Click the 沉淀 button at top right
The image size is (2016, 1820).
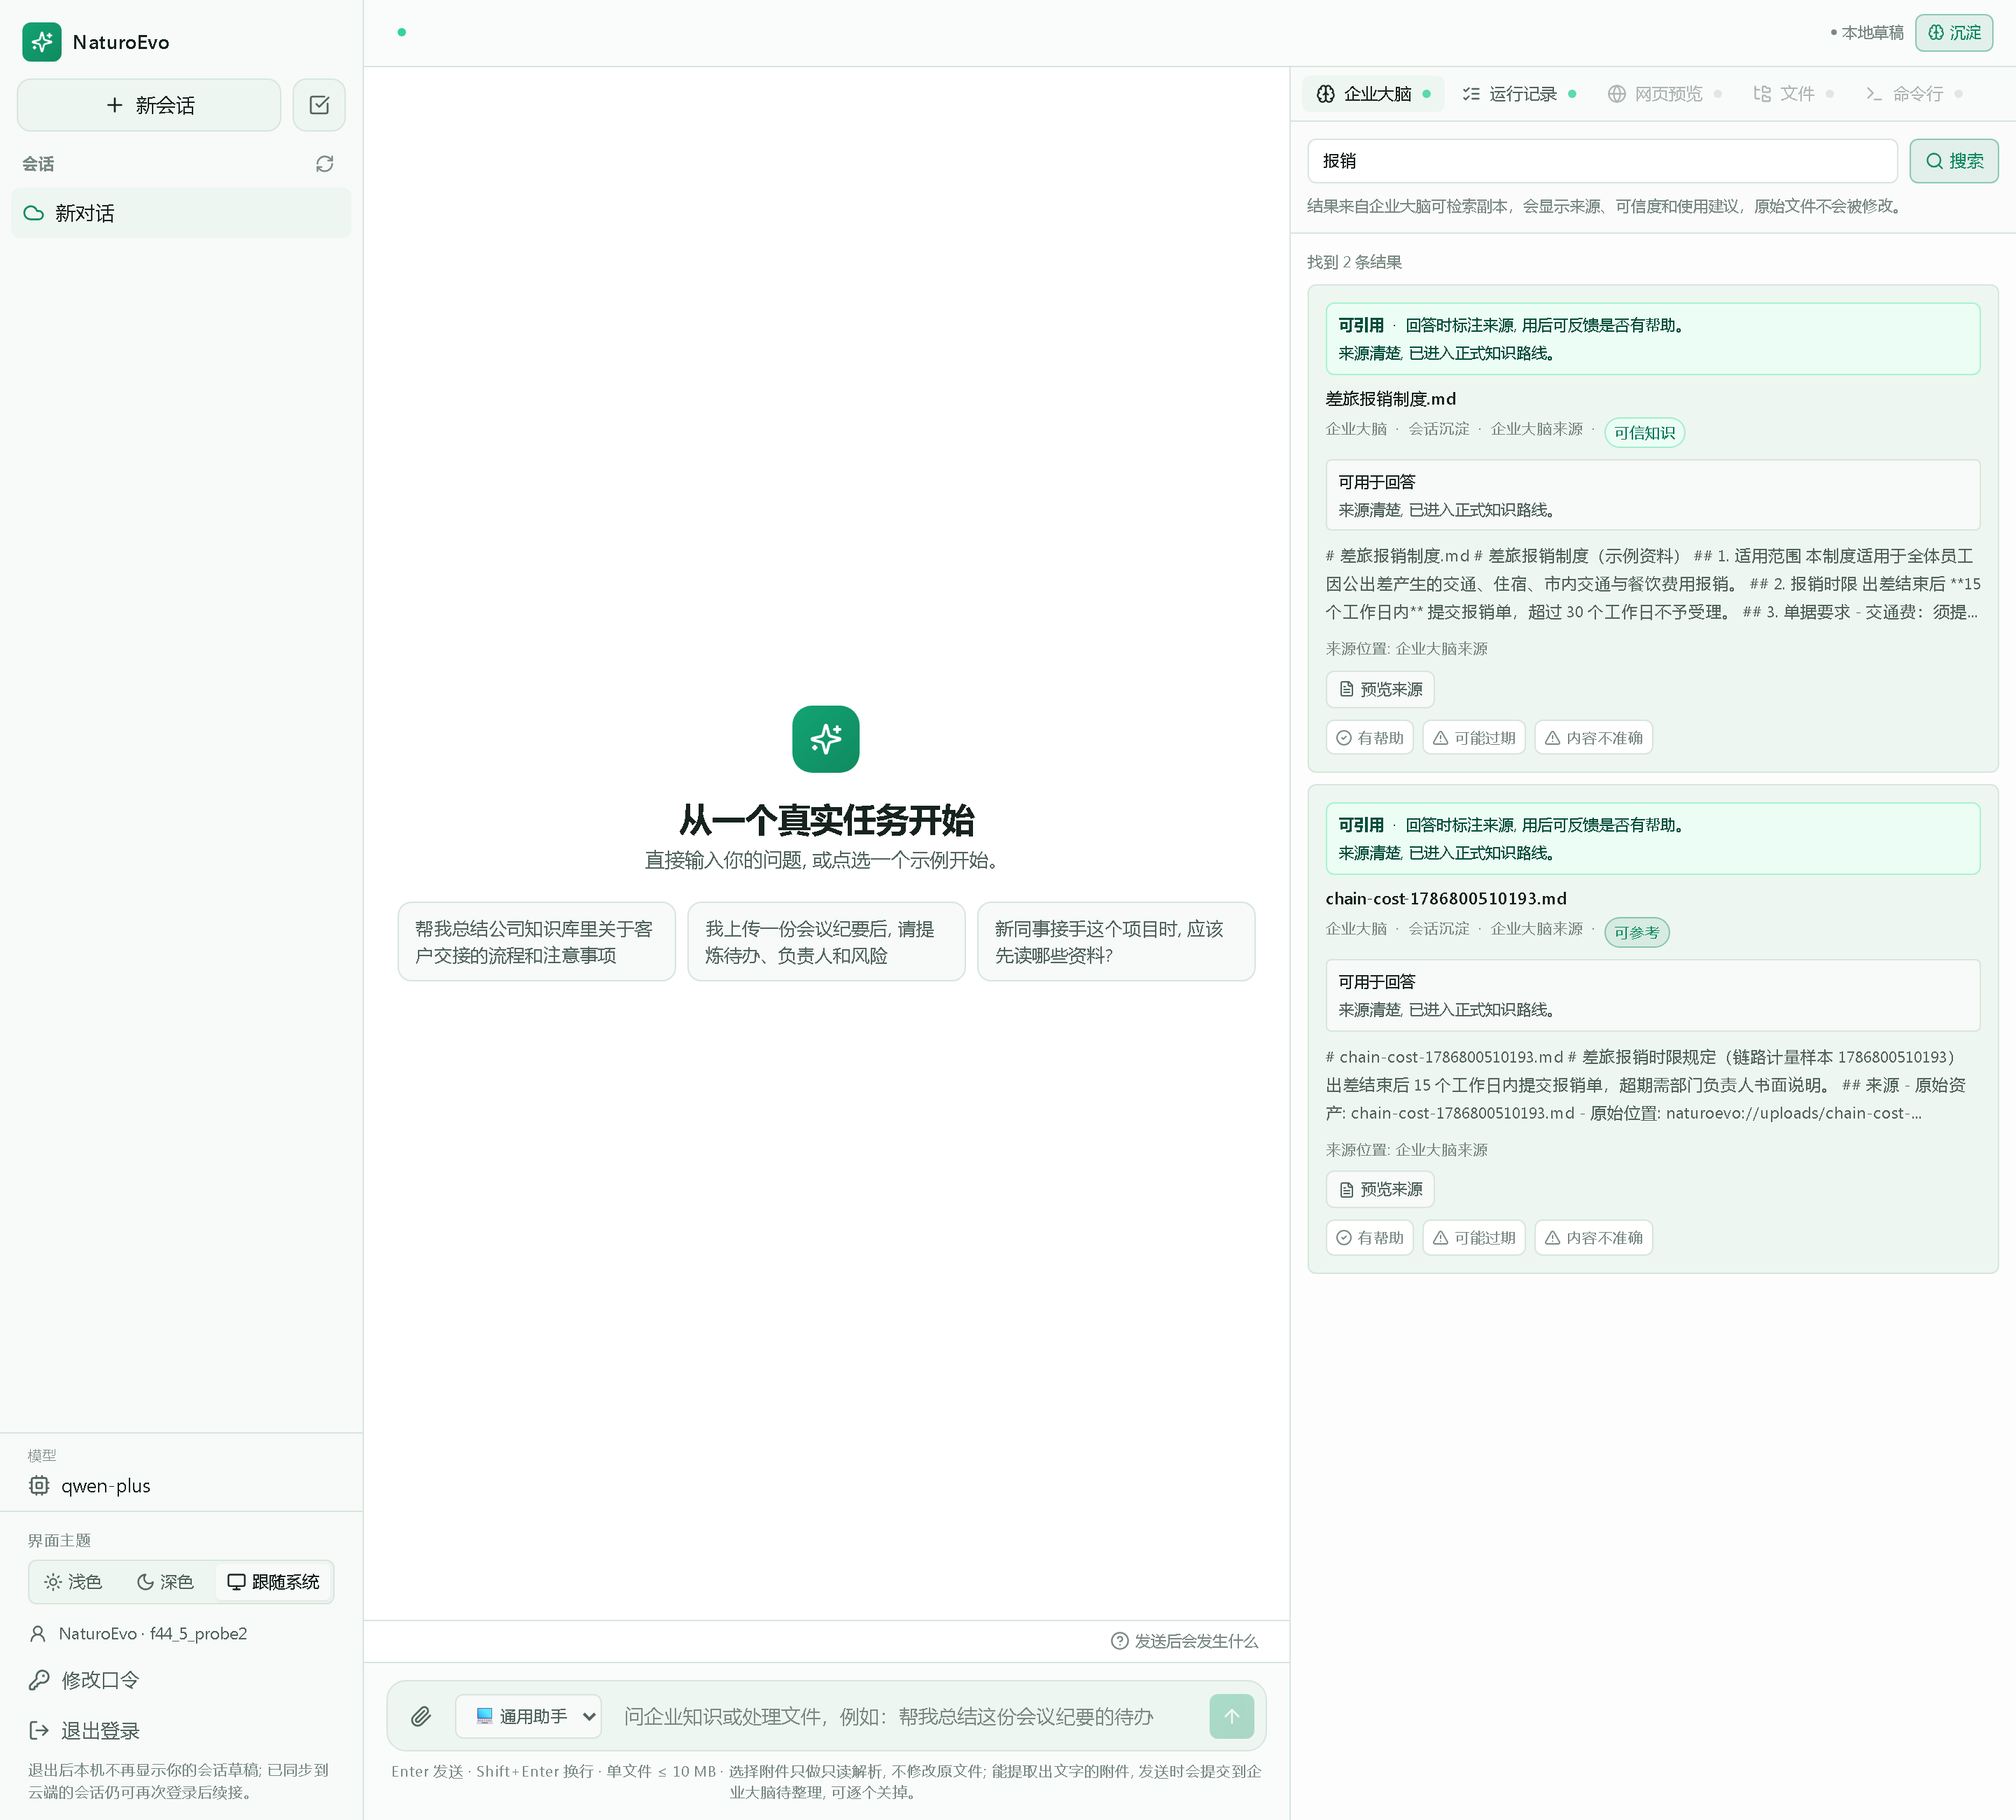[x=1954, y=33]
